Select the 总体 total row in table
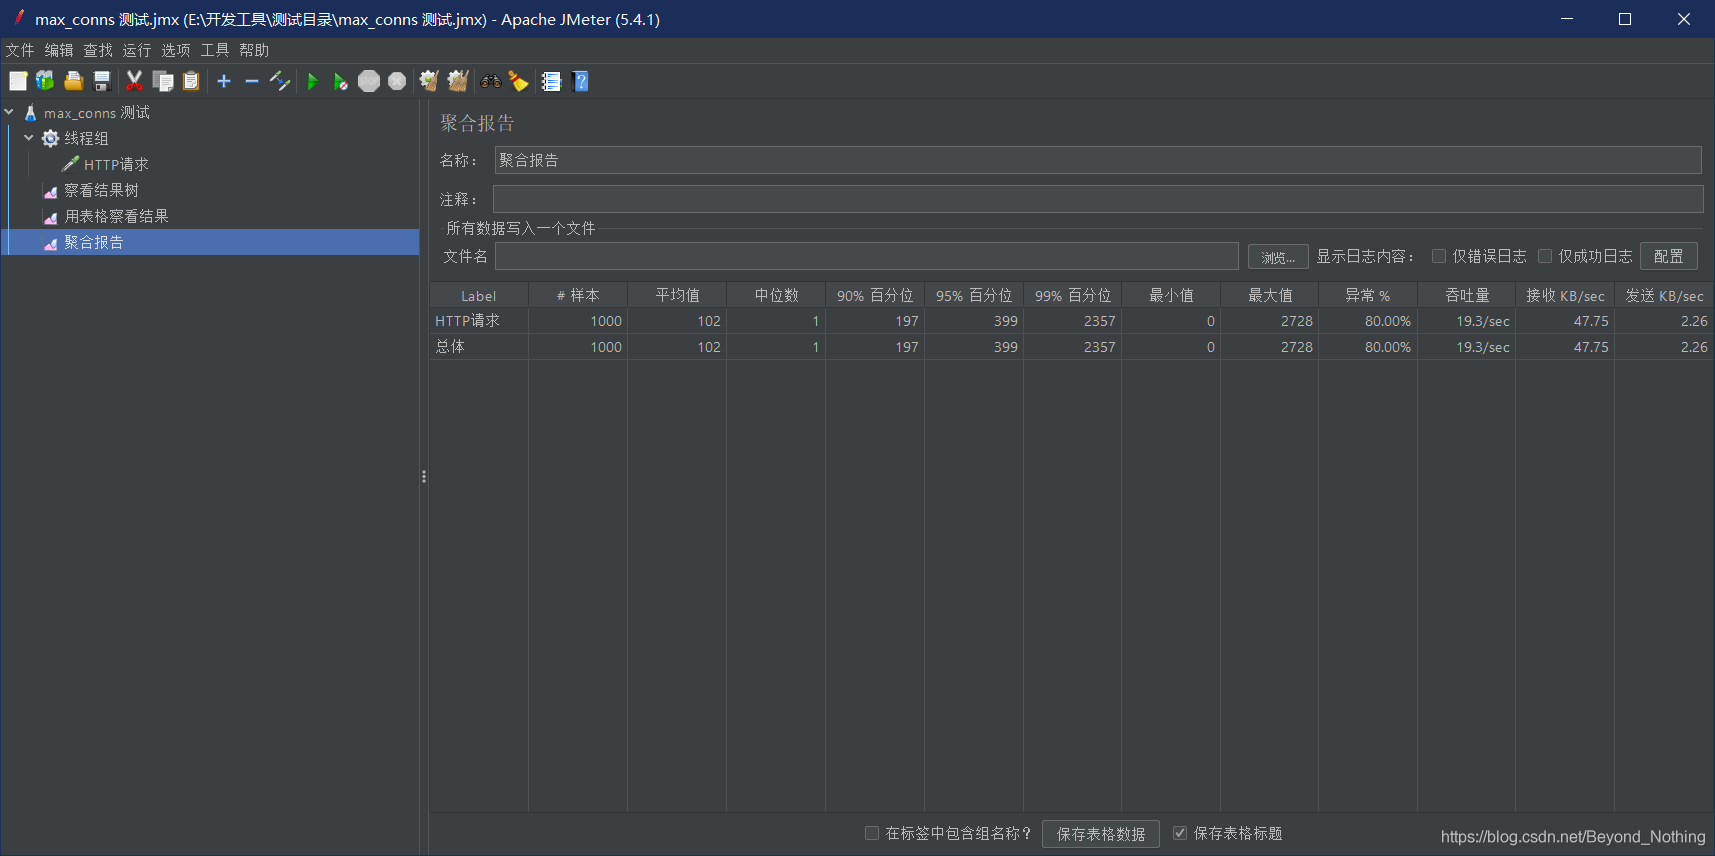1715x856 pixels. [x=1071, y=347]
